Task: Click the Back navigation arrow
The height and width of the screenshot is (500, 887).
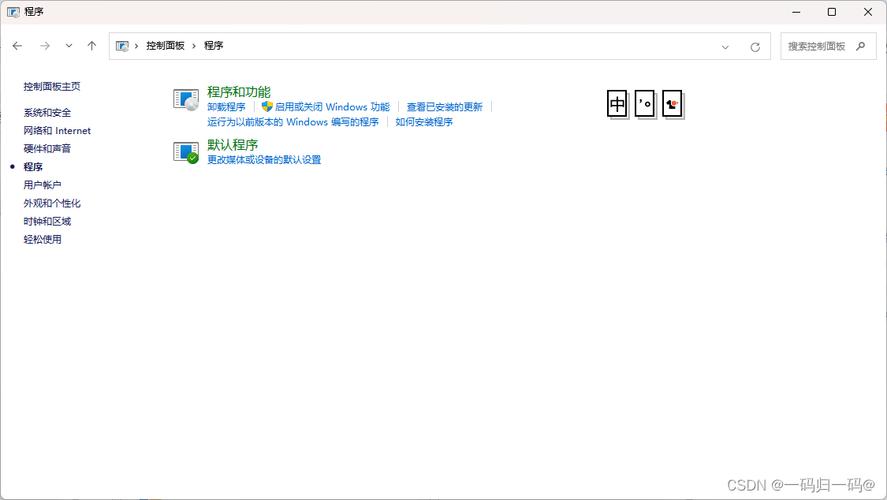Action: (x=18, y=46)
